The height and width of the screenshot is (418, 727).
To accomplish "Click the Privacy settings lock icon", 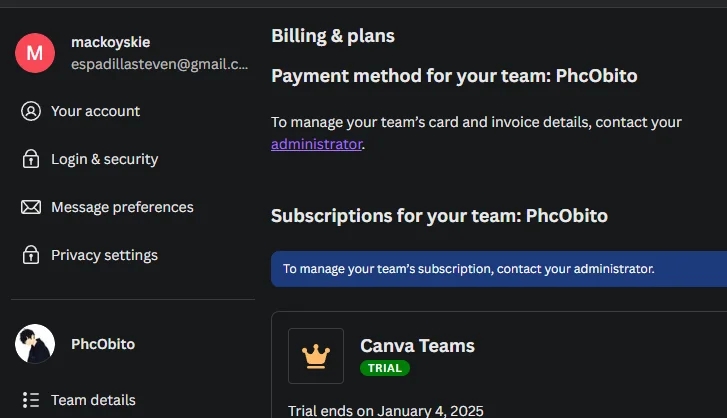I will (x=31, y=255).
